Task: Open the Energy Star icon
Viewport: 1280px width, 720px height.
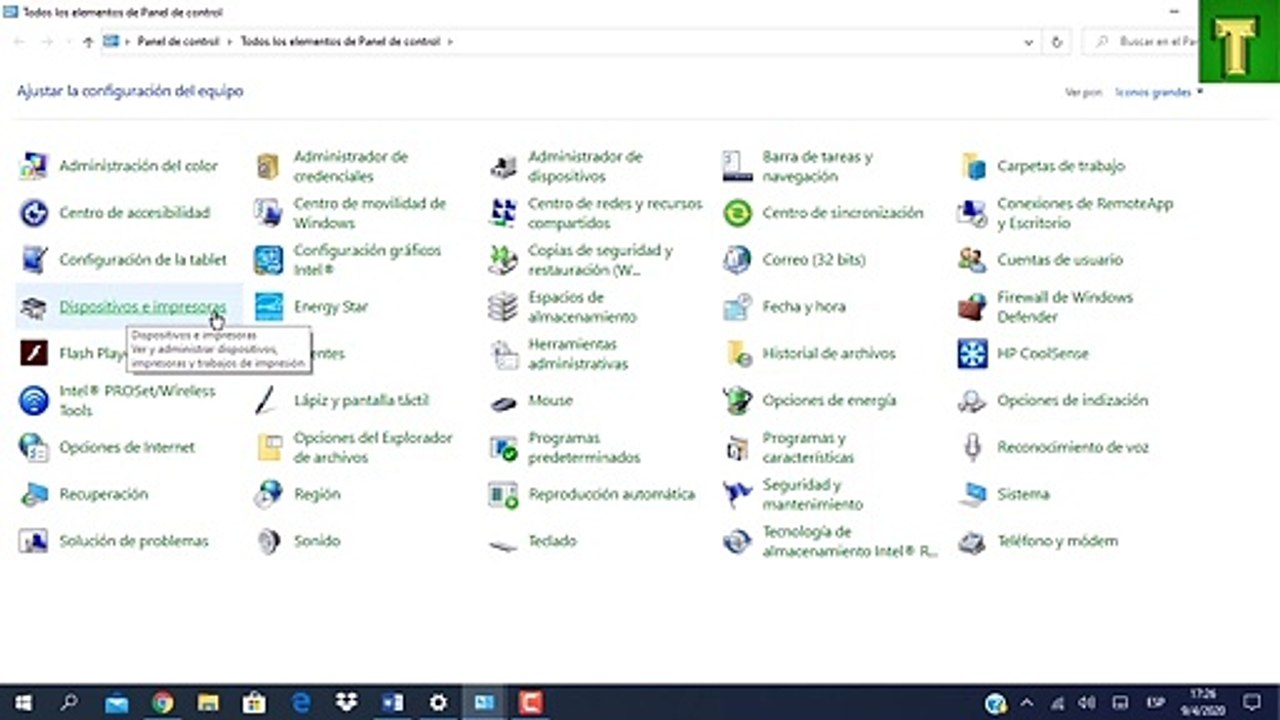Action: (x=268, y=307)
